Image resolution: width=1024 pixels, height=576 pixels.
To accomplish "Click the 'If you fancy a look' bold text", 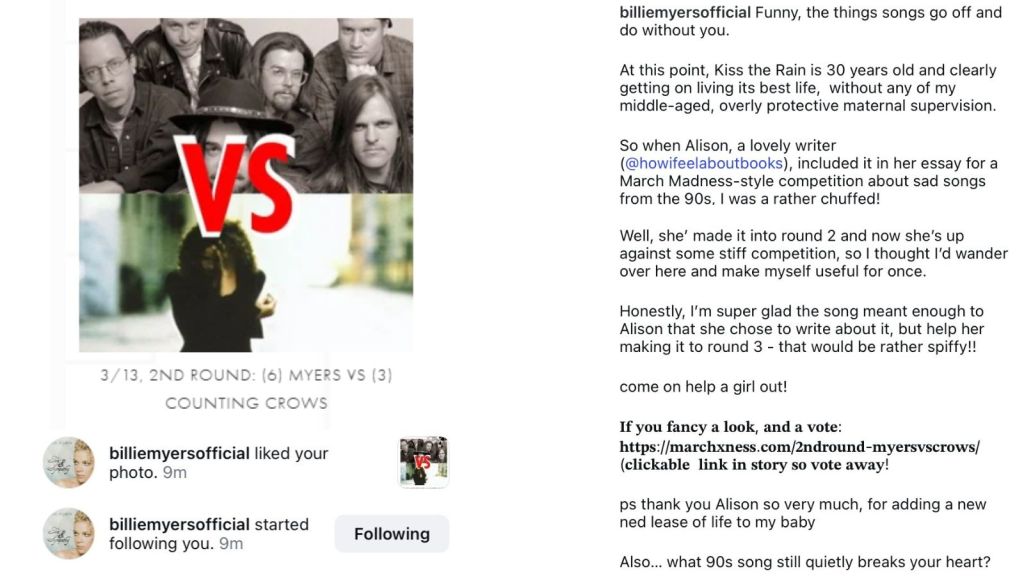I will [x=730, y=427].
